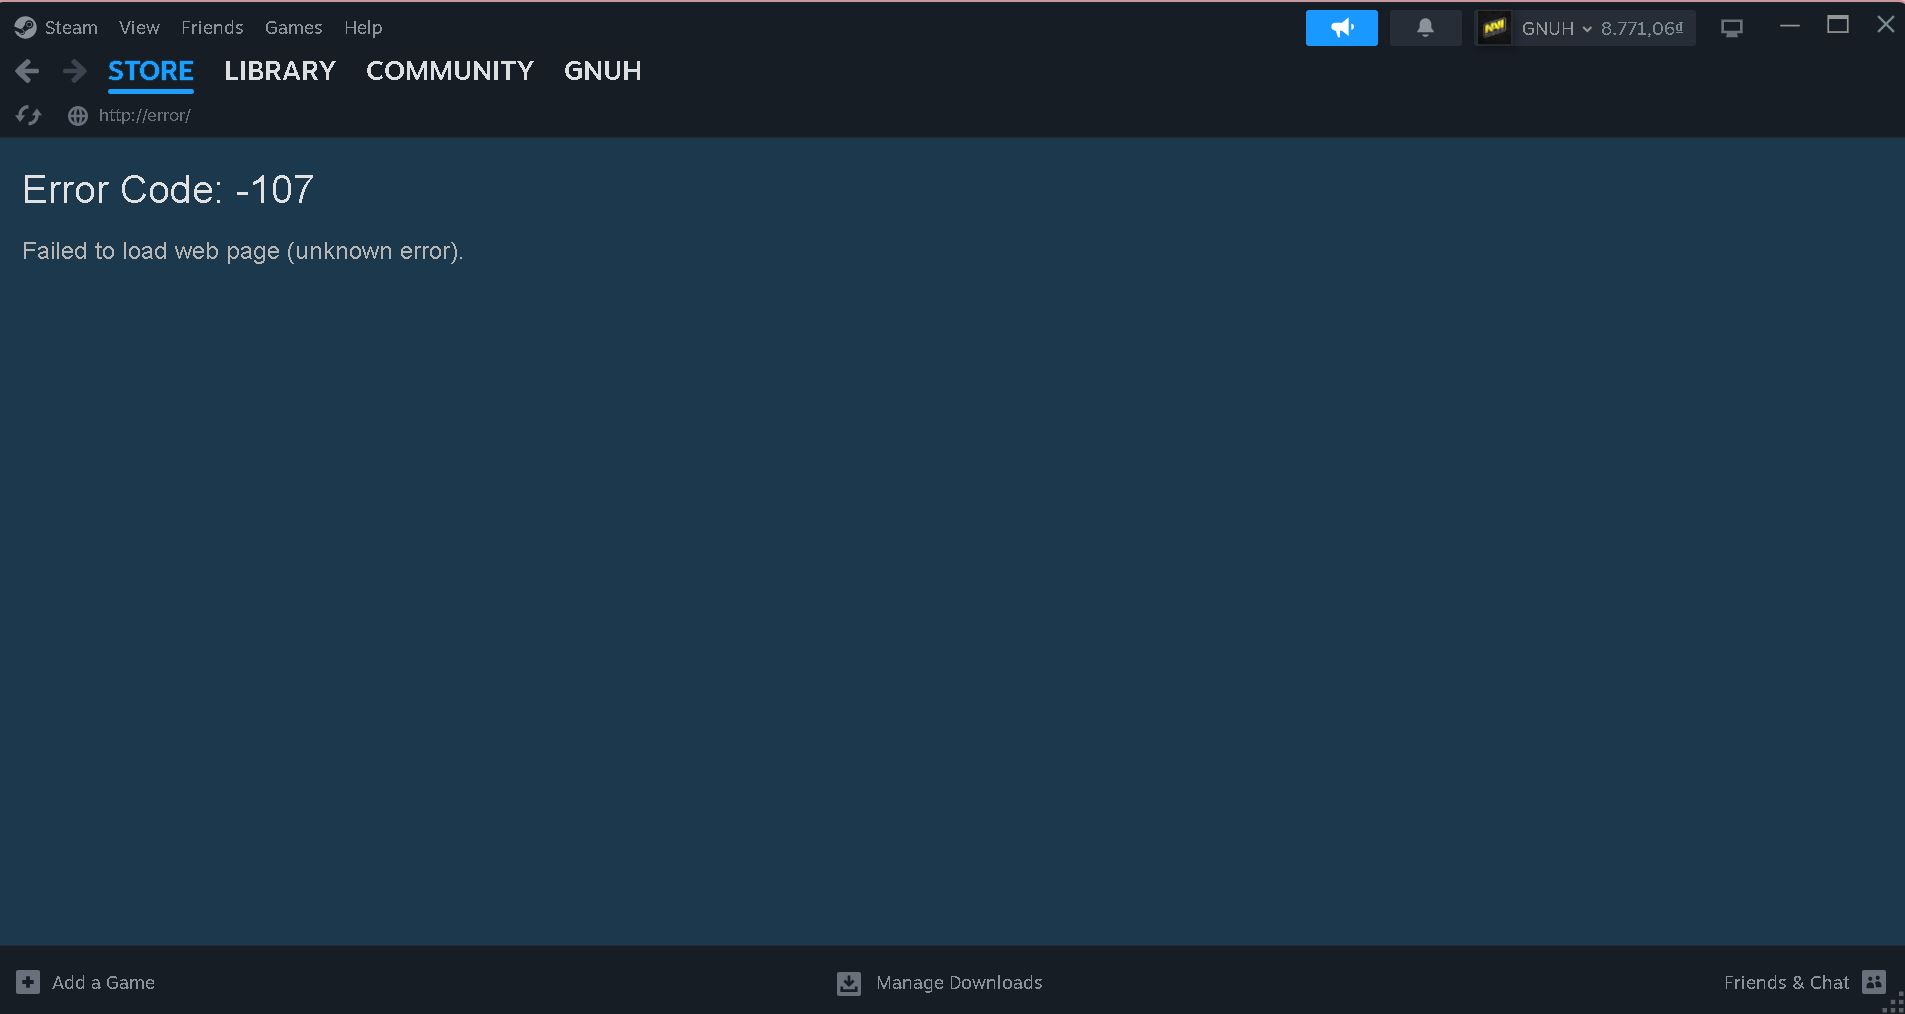Click the forward navigation arrow
This screenshot has height=1014, width=1905.
pos(74,70)
